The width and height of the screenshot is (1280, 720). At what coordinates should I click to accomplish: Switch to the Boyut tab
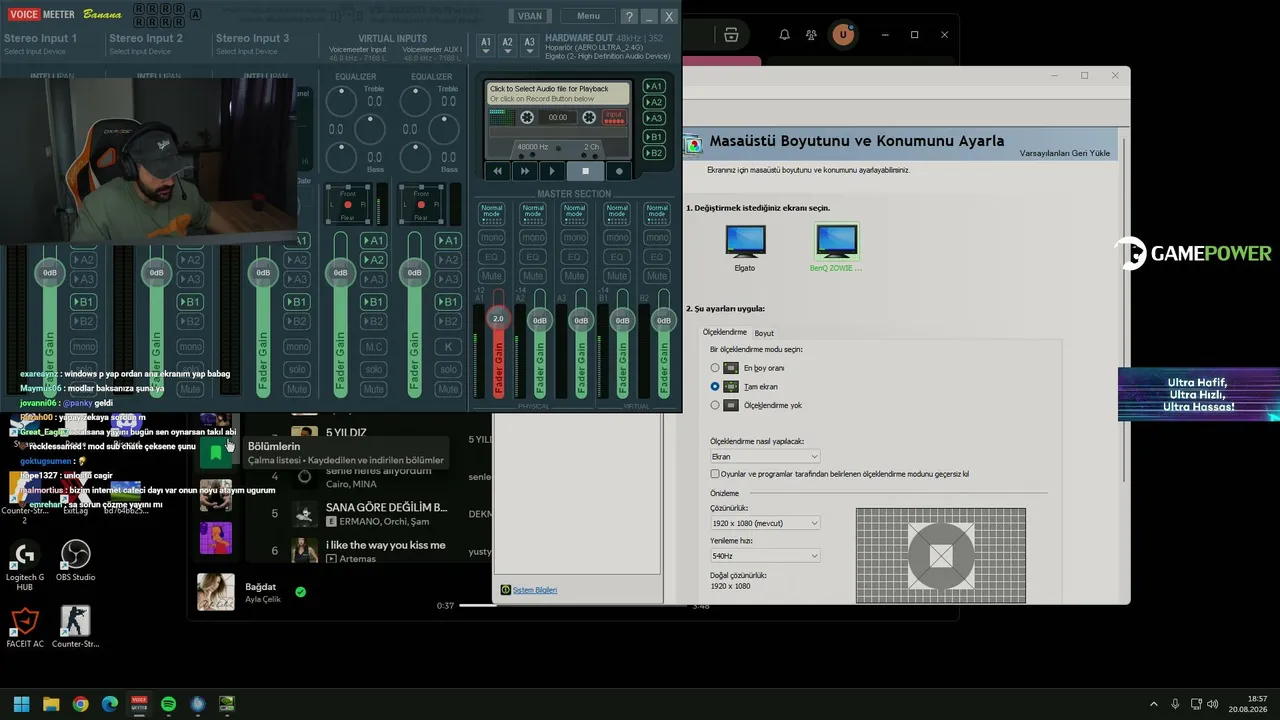coord(764,333)
